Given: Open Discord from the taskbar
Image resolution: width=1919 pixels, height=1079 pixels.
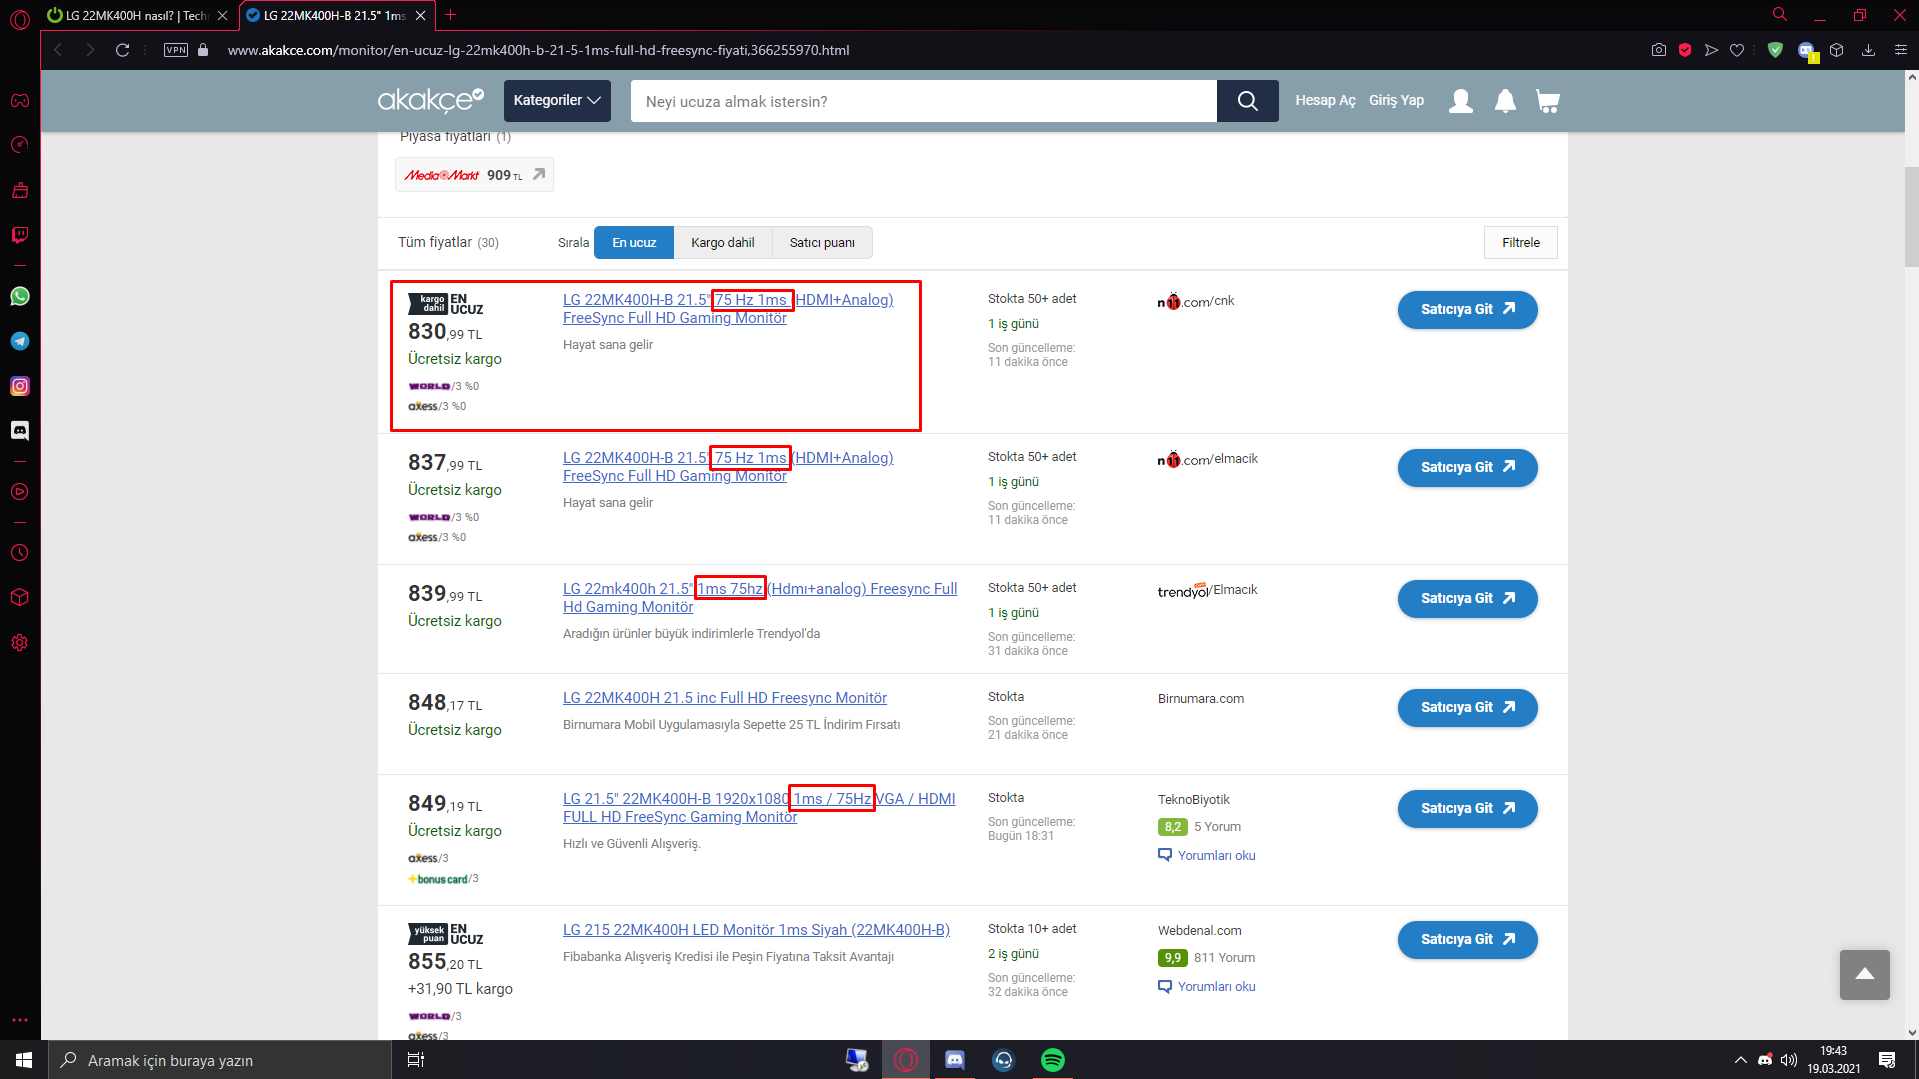Looking at the screenshot, I should (x=954, y=1060).
